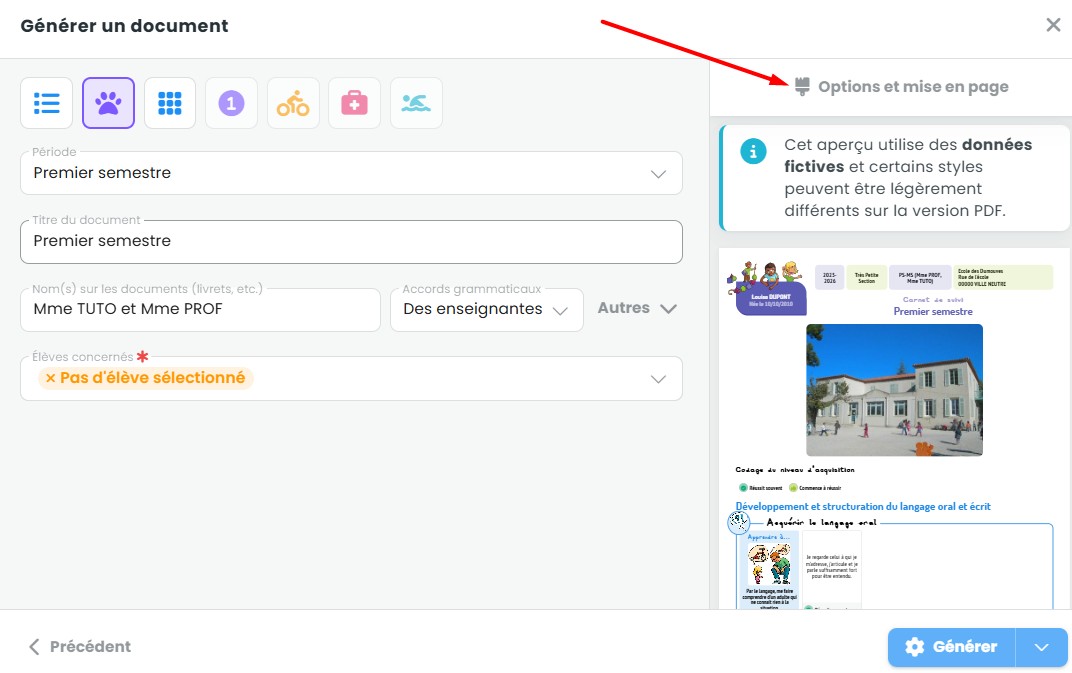Click the school photo in the preview

click(893, 390)
